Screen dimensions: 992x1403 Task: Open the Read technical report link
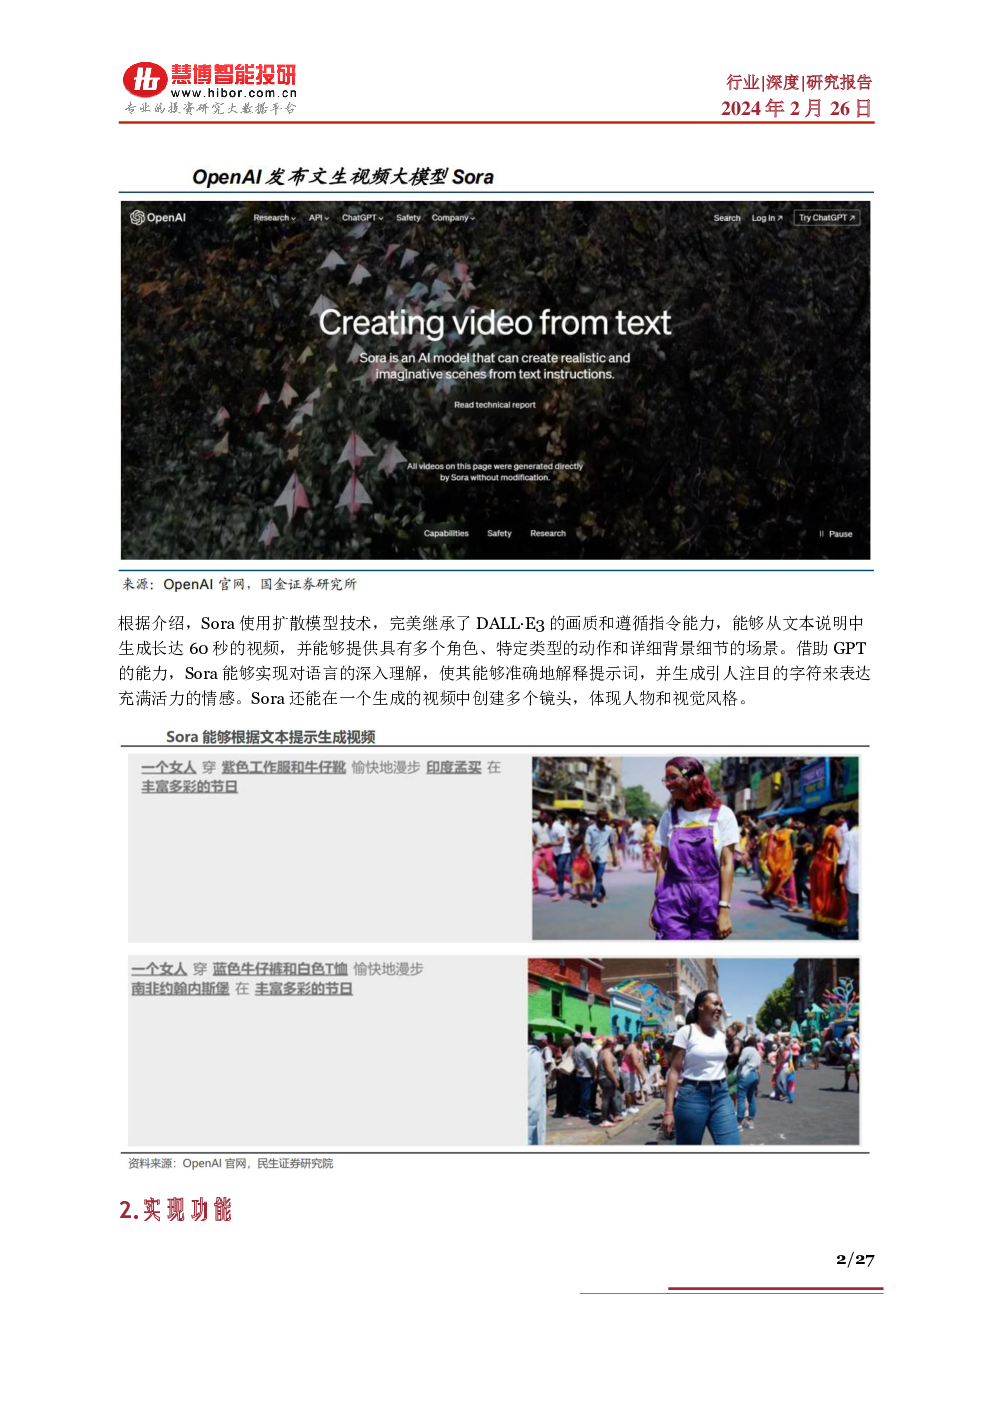pos(495,405)
